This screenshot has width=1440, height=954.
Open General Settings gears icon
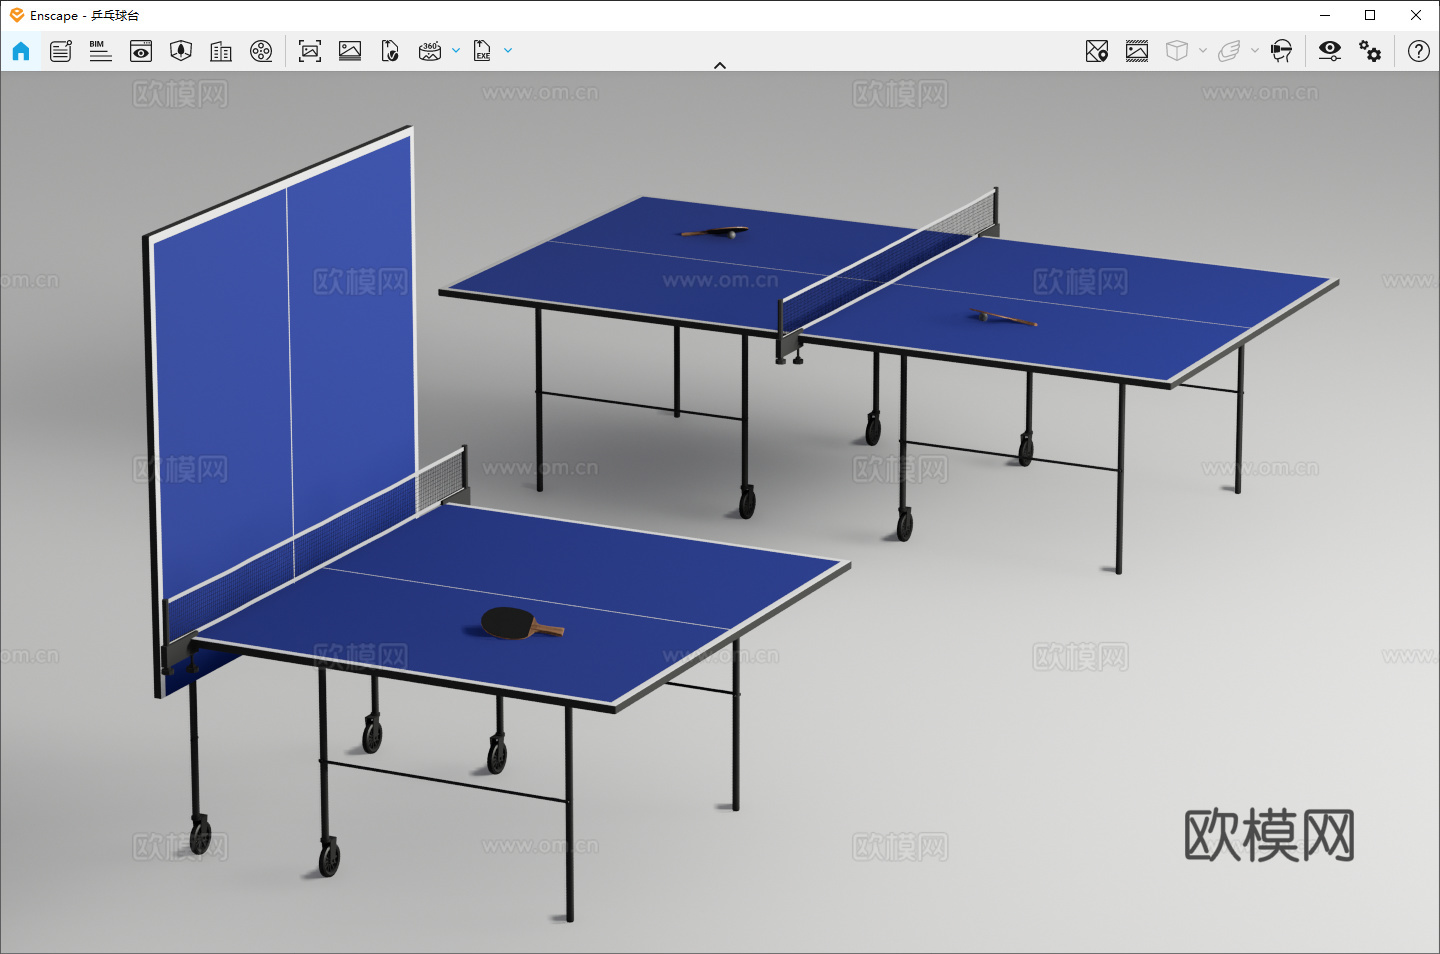(x=1370, y=51)
